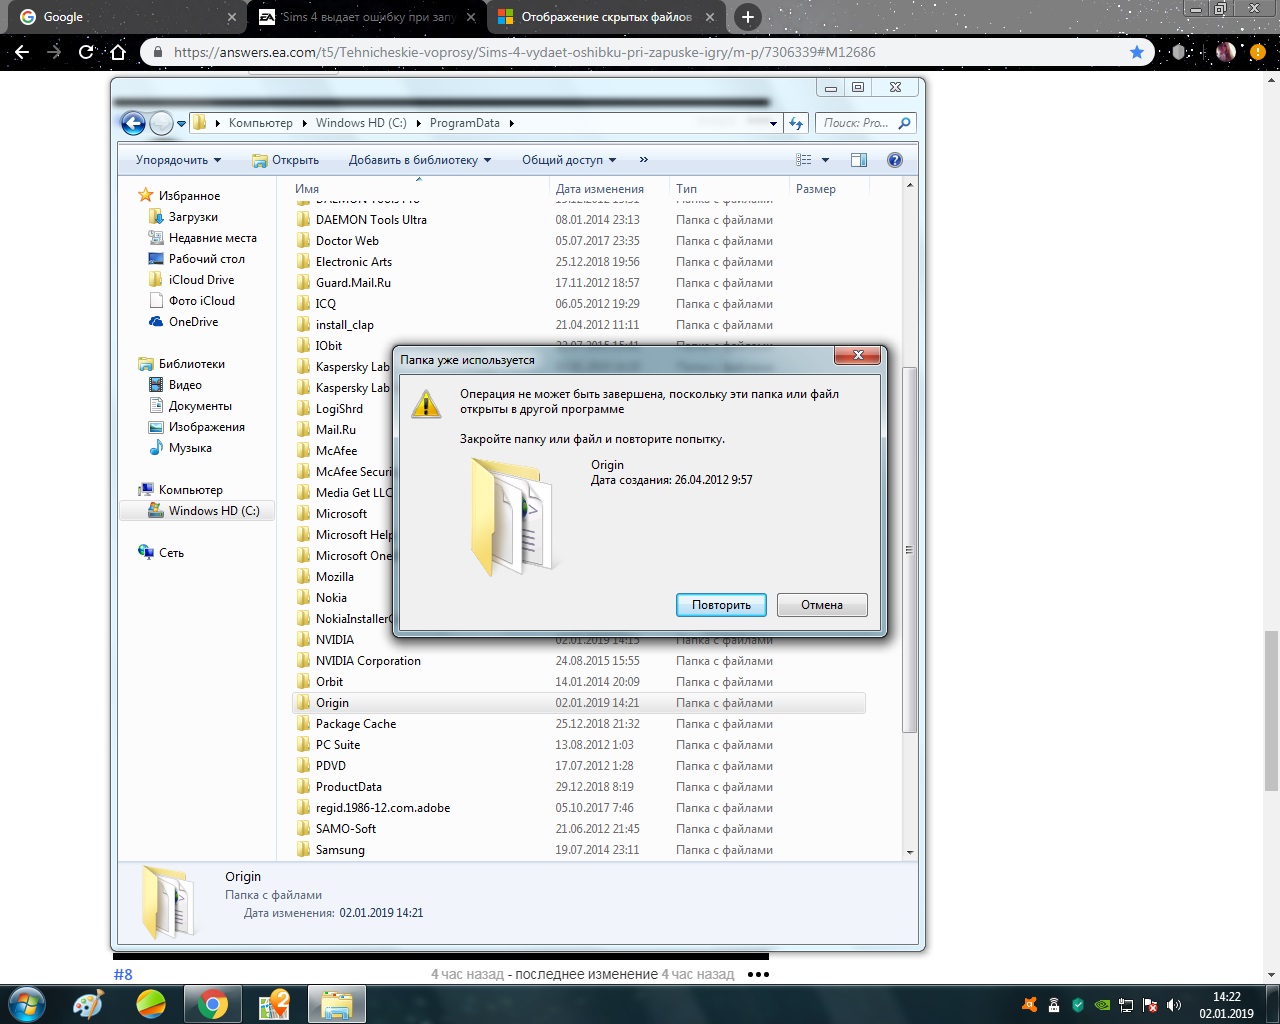
Task: Close the 'Папка уже используется' dialog
Action: click(x=858, y=356)
